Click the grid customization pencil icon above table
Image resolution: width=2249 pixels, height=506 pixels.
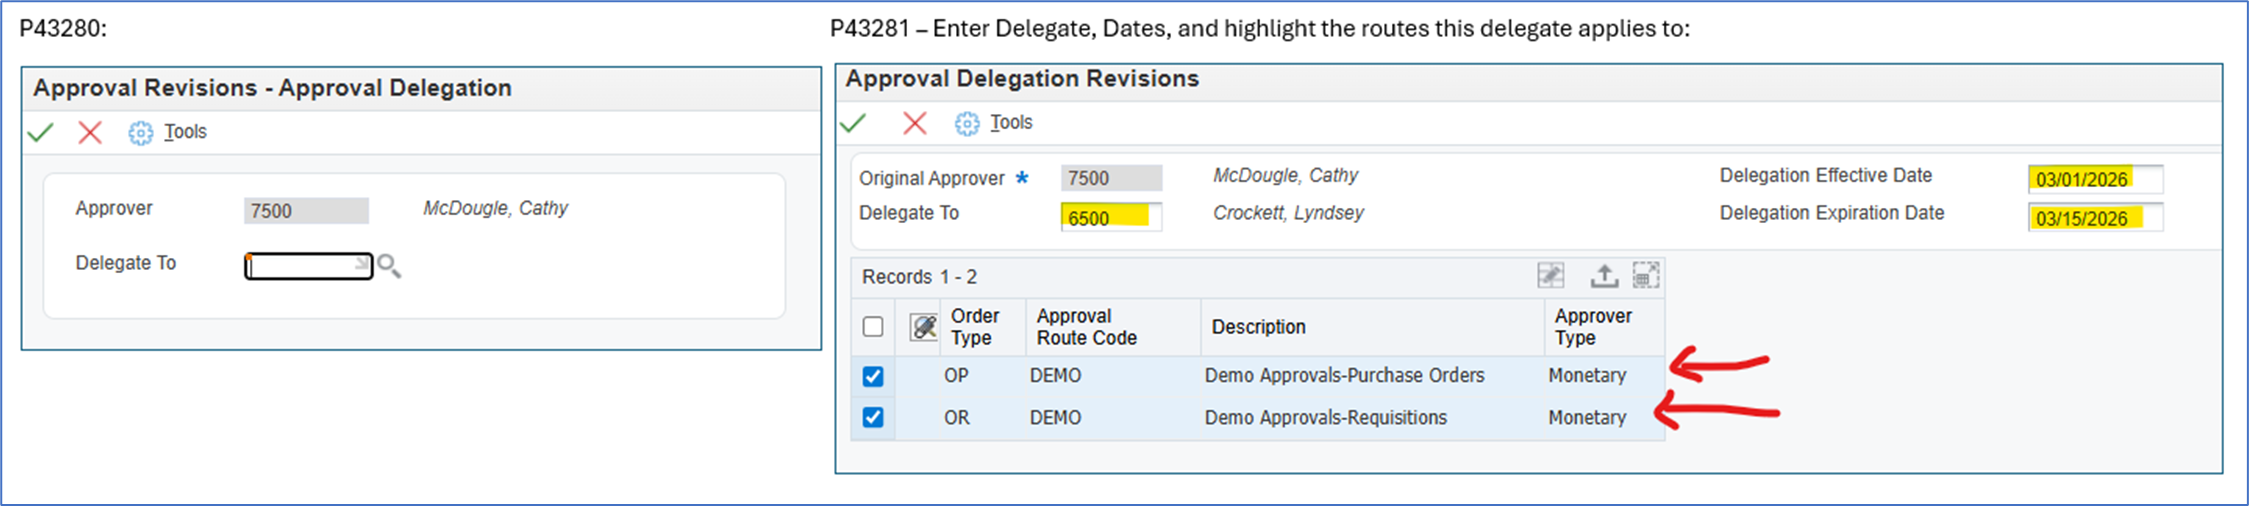[x=1550, y=276]
